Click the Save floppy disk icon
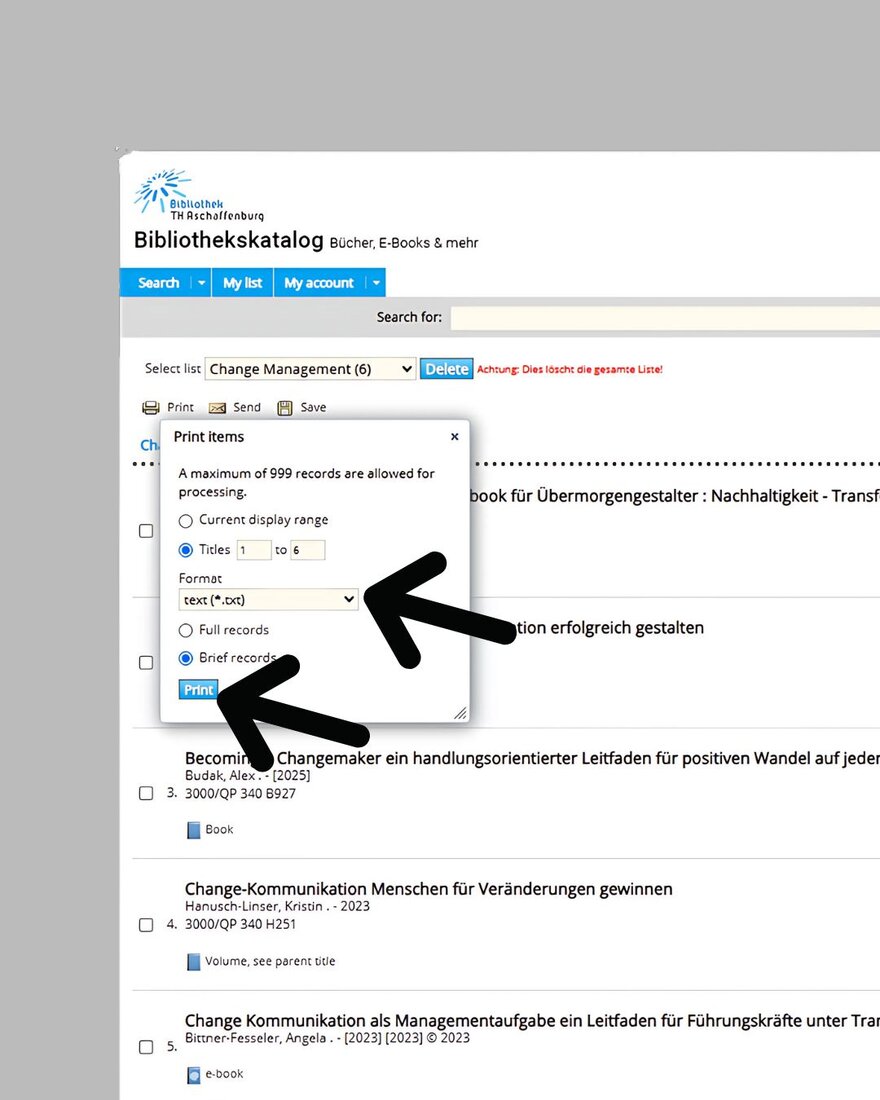Viewport: 880px width, 1100px height. click(284, 408)
